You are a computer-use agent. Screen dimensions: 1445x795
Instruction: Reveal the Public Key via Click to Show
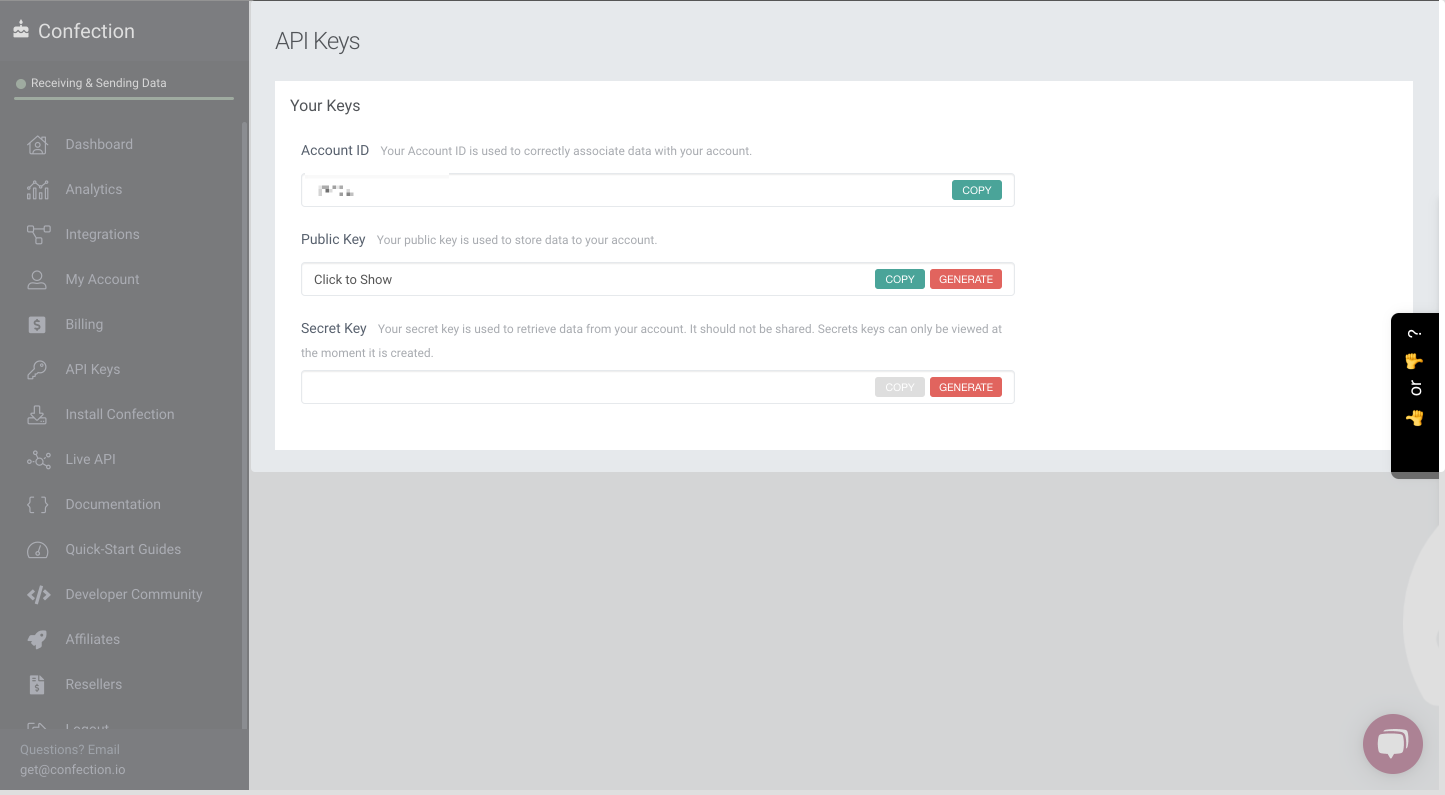click(353, 280)
